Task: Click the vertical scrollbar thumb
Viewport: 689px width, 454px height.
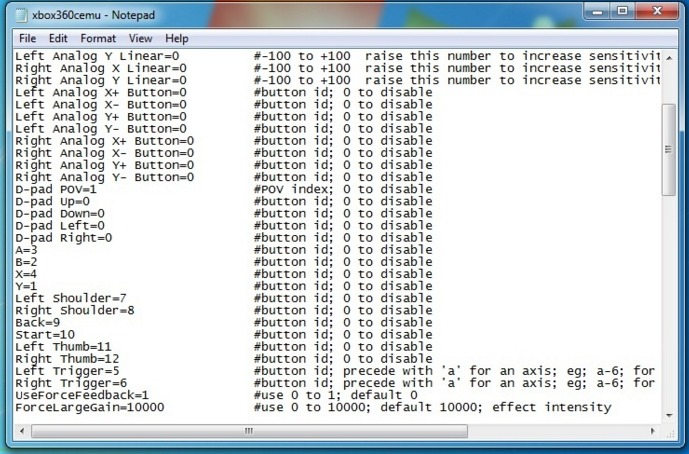Action: coord(669,149)
